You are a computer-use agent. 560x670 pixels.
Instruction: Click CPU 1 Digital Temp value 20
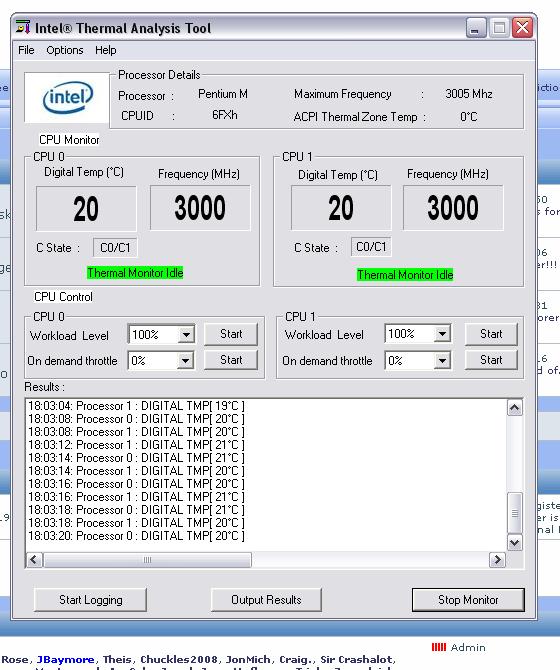point(341,208)
